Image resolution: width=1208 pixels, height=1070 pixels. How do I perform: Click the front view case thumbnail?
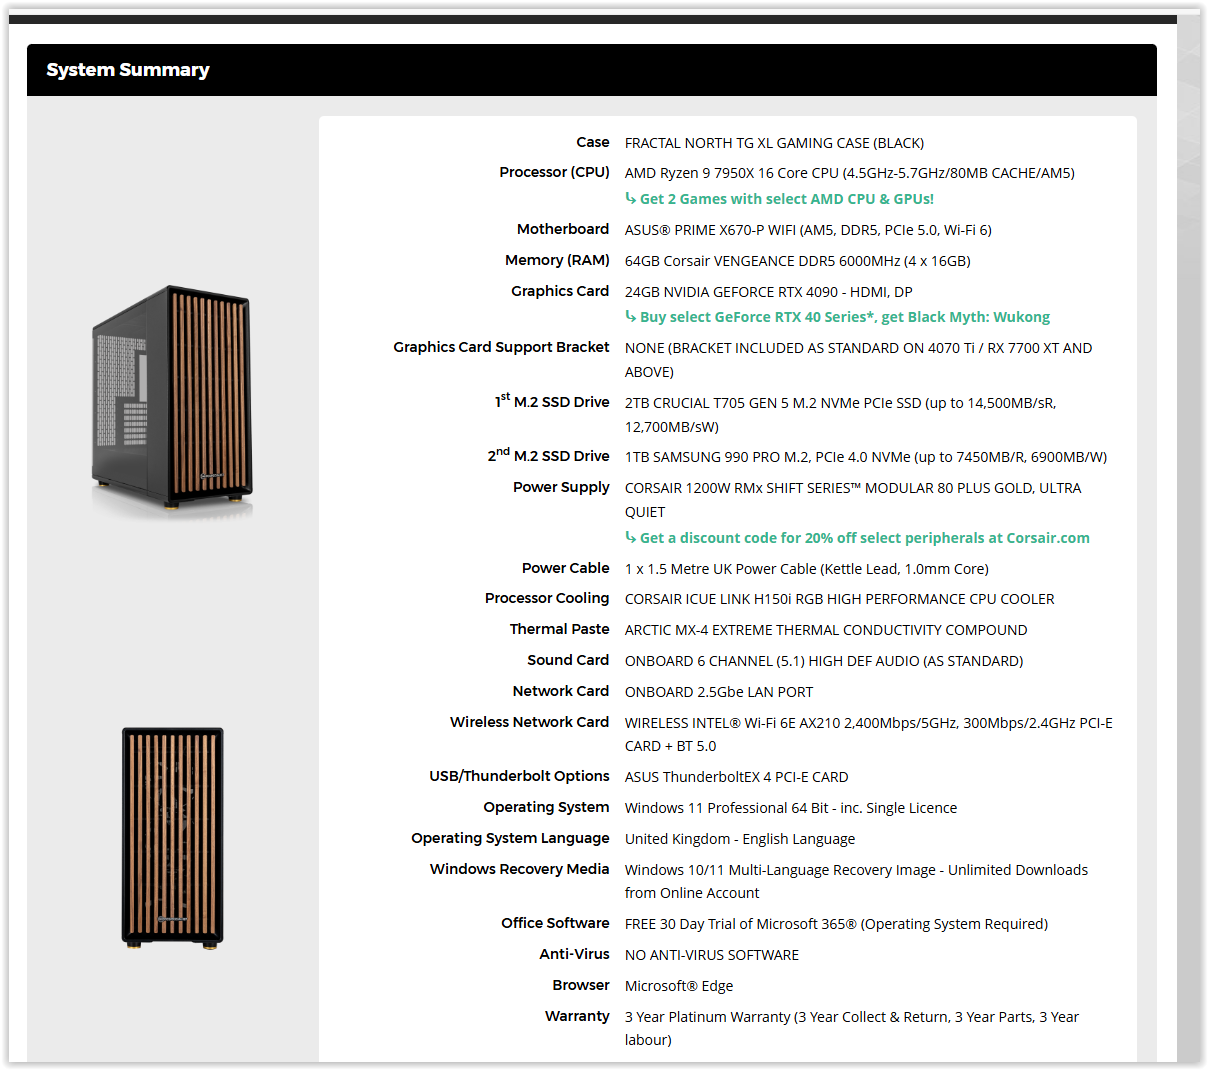172,838
